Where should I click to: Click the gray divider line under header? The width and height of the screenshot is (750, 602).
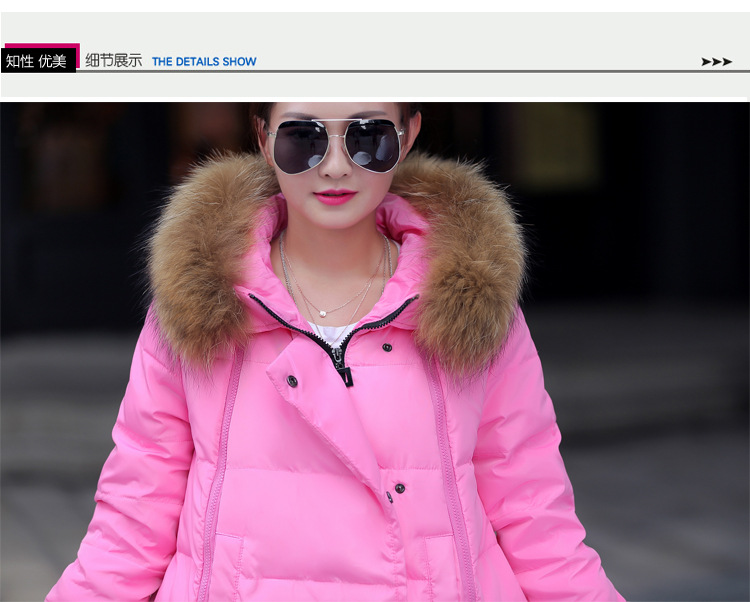tap(400, 71)
